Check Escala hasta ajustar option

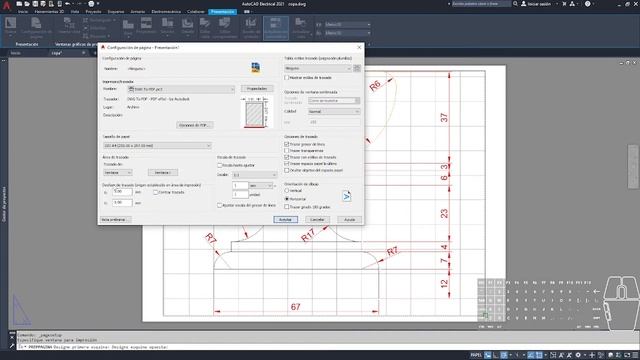coord(220,165)
